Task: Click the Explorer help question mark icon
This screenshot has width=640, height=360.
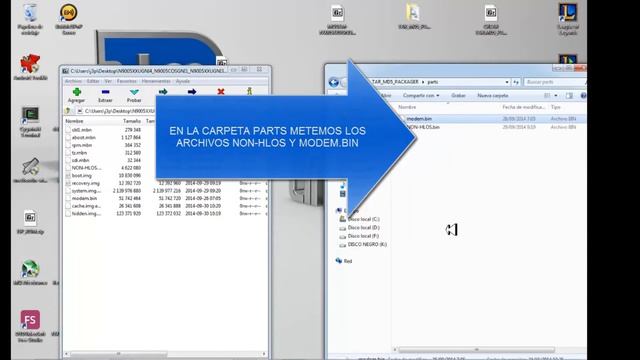Action: 583,96
